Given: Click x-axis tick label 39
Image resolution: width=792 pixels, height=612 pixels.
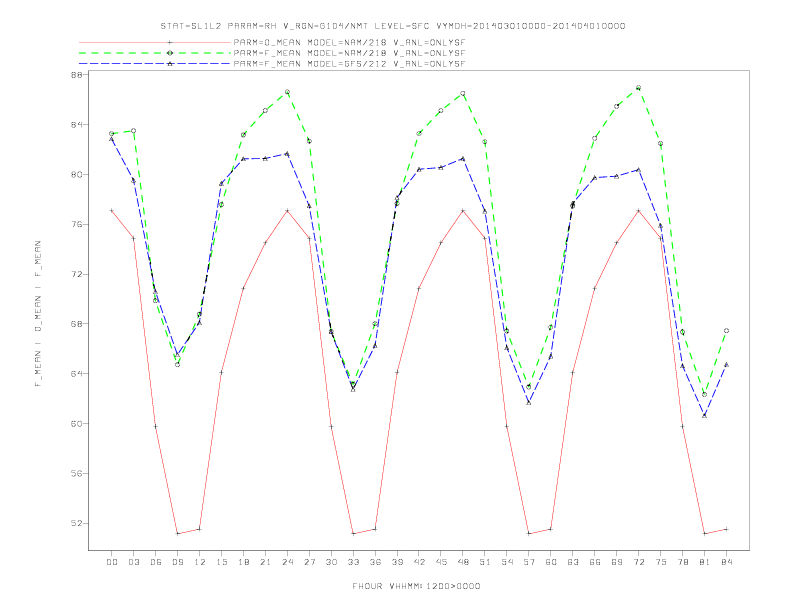Looking at the screenshot, I should click(397, 562).
